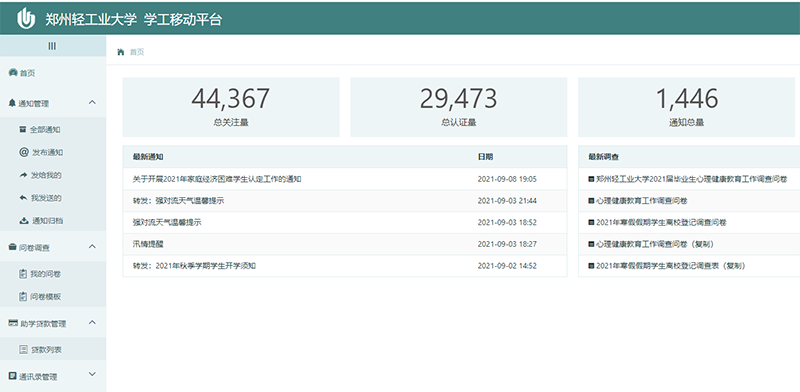Click the 首页 breadcrumb tab
Screen dimensions: 800x392
(x=137, y=52)
